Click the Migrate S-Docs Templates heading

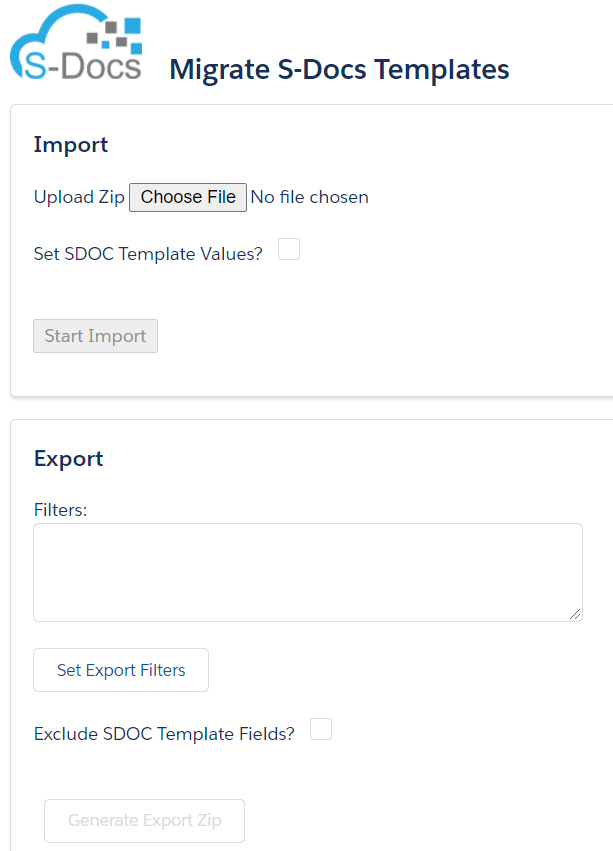(x=339, y=69)
